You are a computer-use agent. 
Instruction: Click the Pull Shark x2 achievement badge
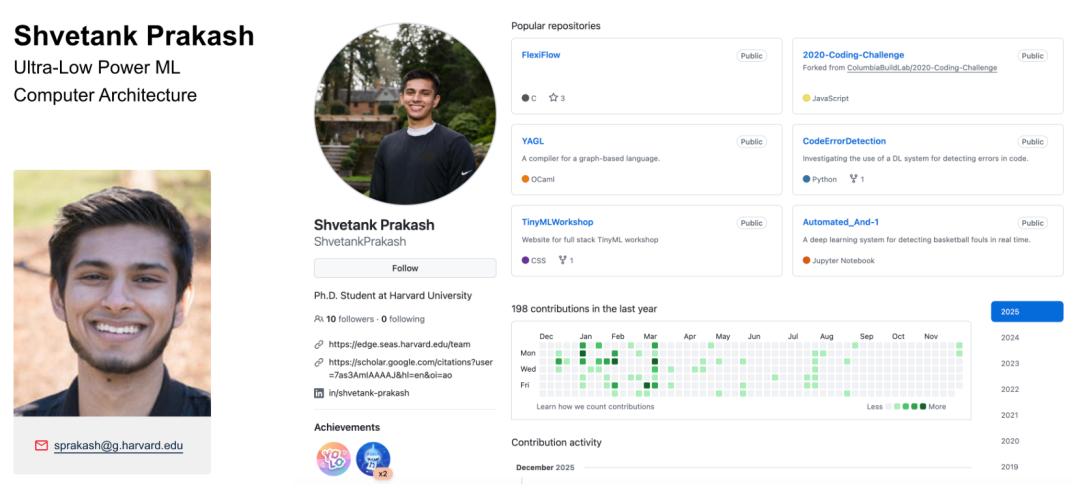373,459
